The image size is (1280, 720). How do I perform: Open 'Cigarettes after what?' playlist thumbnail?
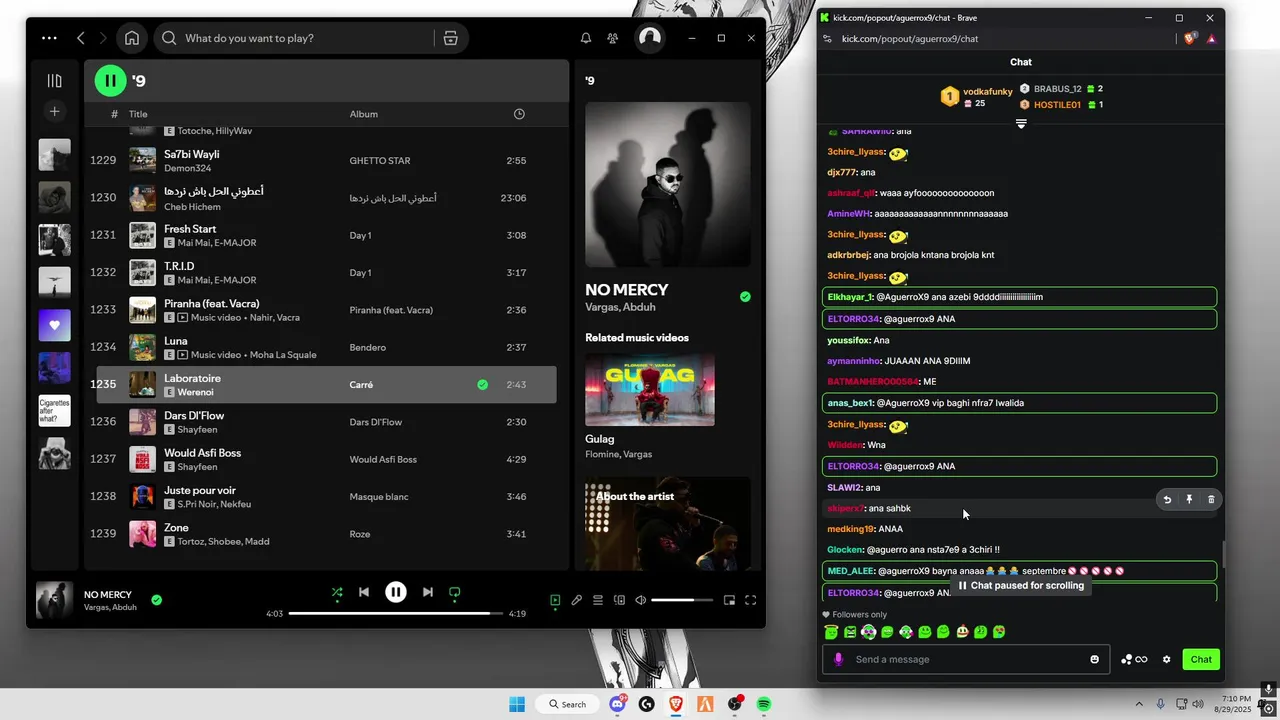pyautogui.click(x=55, y=410)
